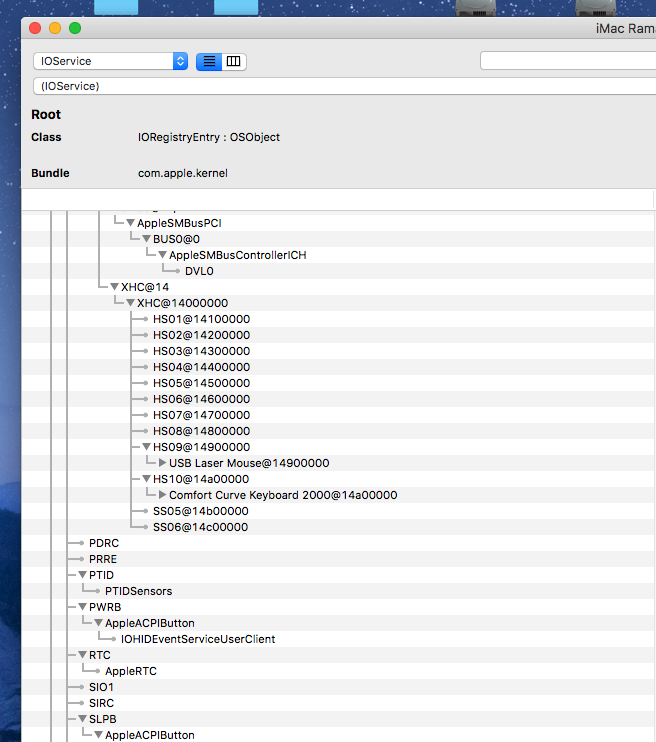The width and height of the screenshot is (656, 742).
Task: Collapse AppleACPIButton under PWRB
Action: click(x=98, y=623)
